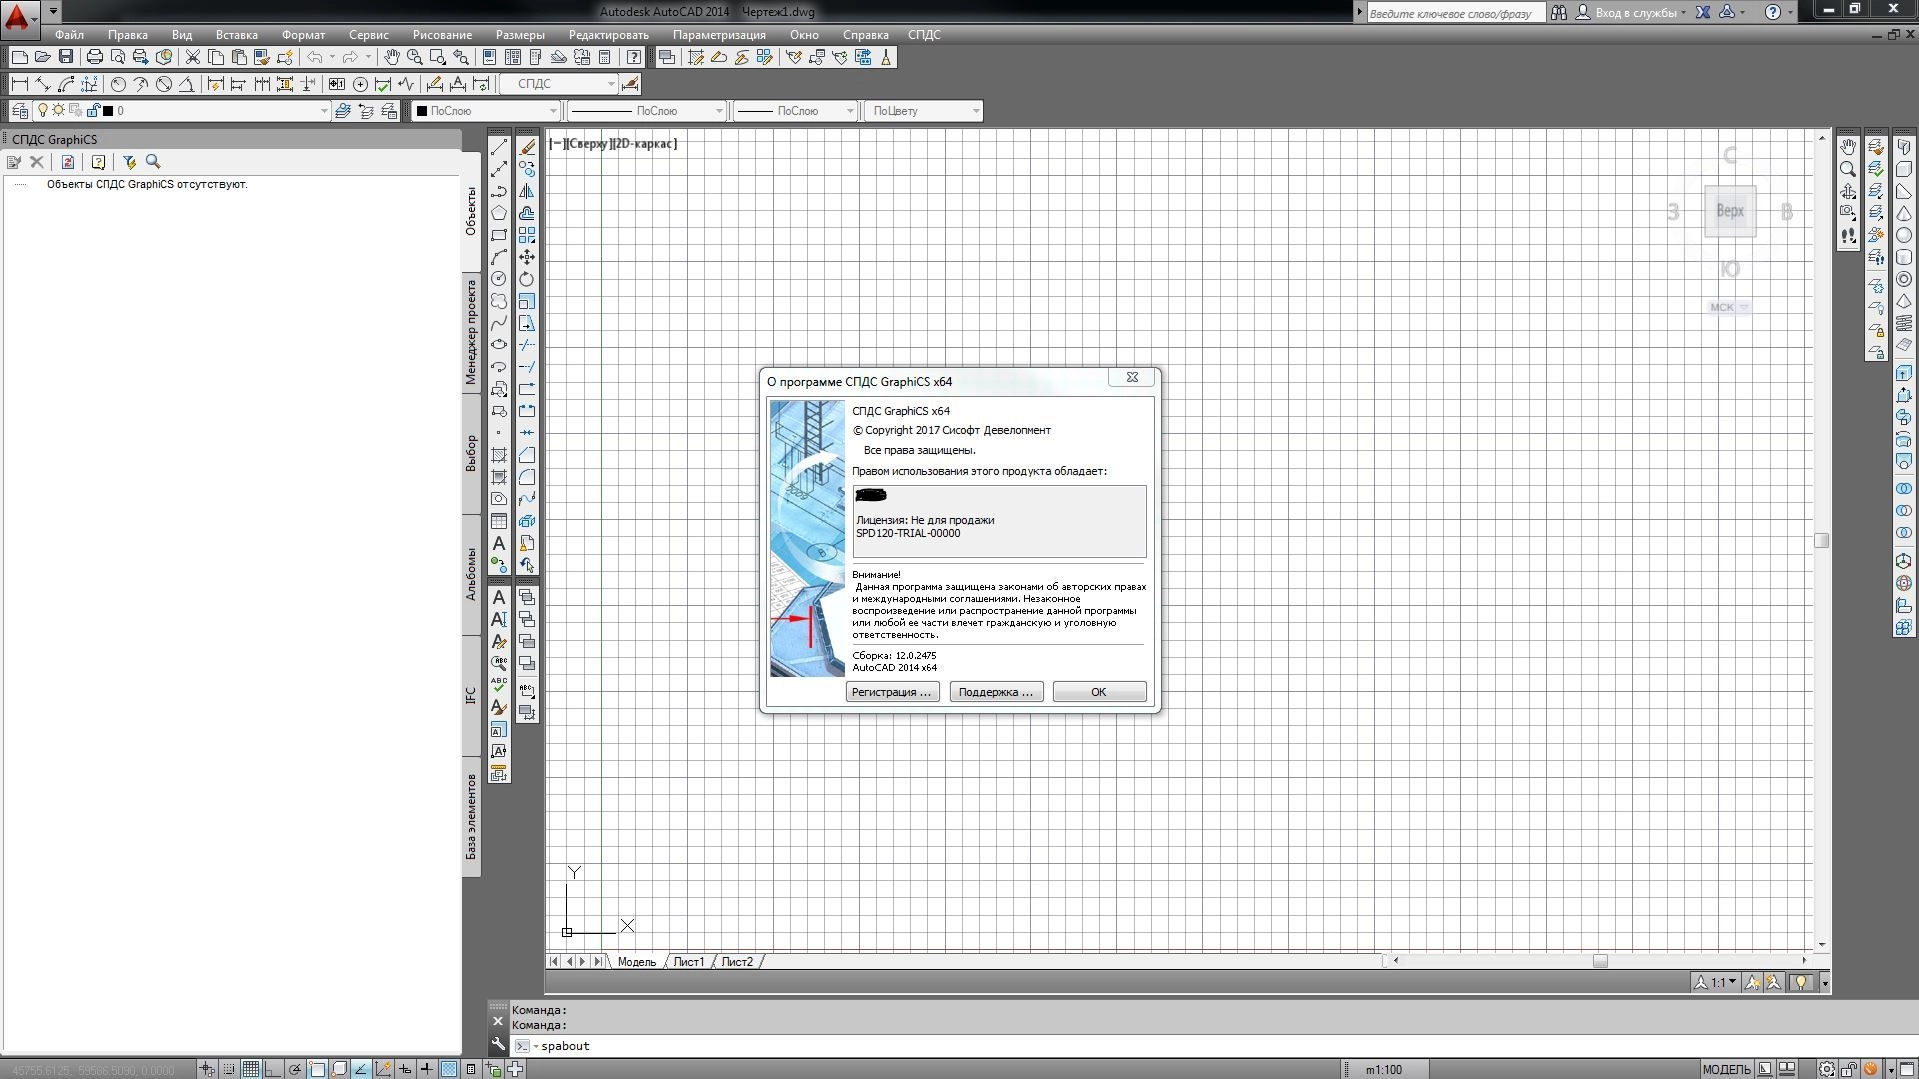Click the Fillet modify tool
The height and width of the screenshot is (1079, 1919).
(x=527, y=477)
